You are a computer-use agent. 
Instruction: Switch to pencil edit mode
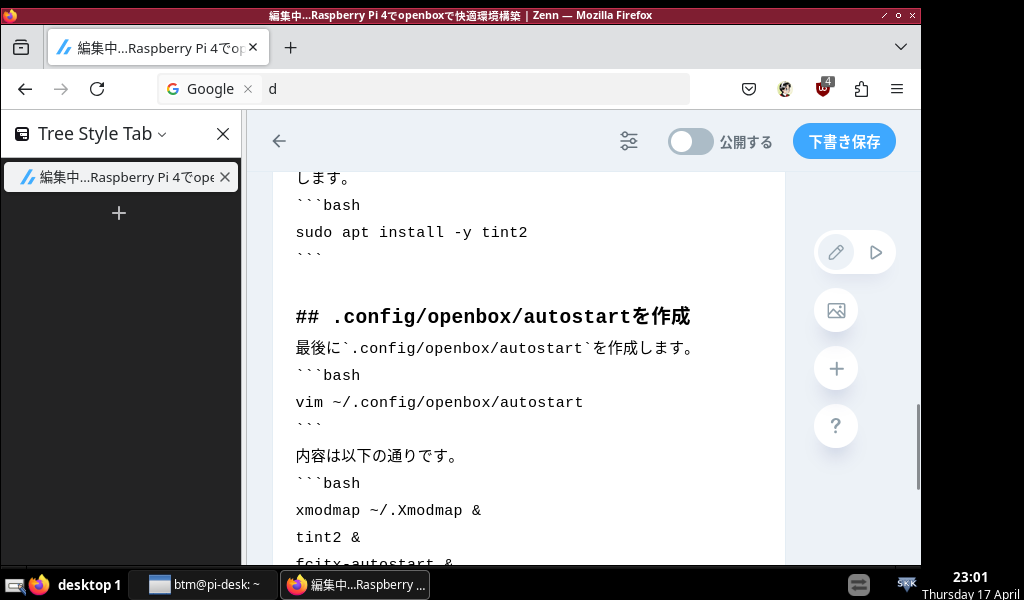pos(836,252)
